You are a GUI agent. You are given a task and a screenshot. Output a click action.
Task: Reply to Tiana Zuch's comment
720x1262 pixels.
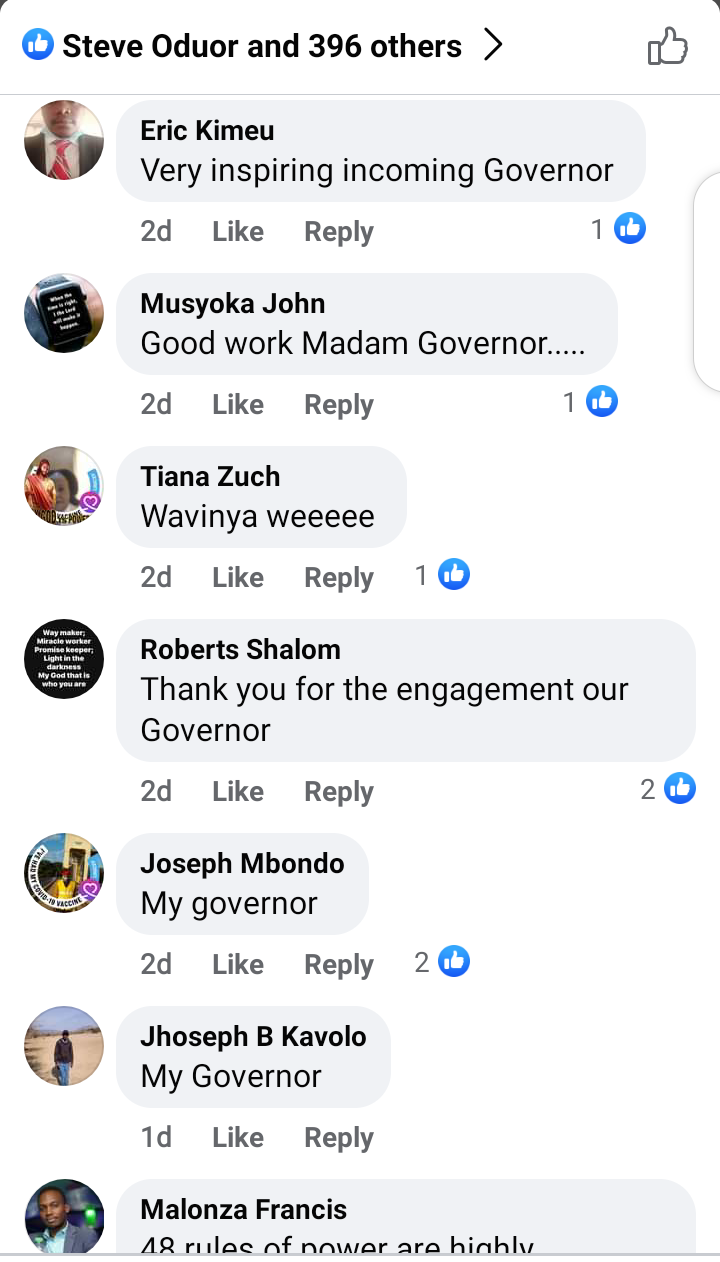point(339,578)
